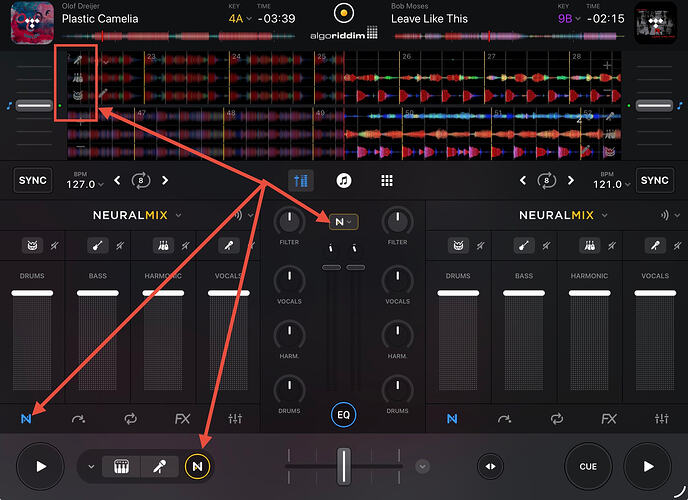This screenshot has height=500, width=688.
Task: Solo vocals on right deck
Action: point(655,246)
